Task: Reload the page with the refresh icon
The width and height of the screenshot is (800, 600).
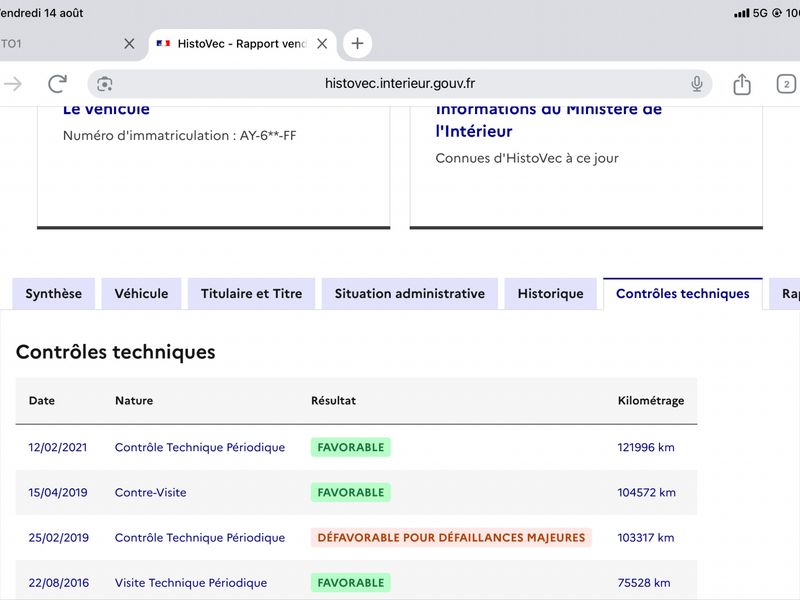Action: click(57, 84)
